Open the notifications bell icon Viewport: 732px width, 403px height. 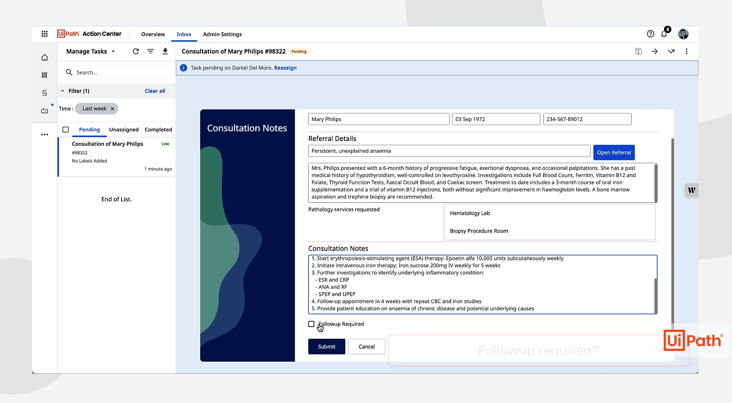click(664, 34)
